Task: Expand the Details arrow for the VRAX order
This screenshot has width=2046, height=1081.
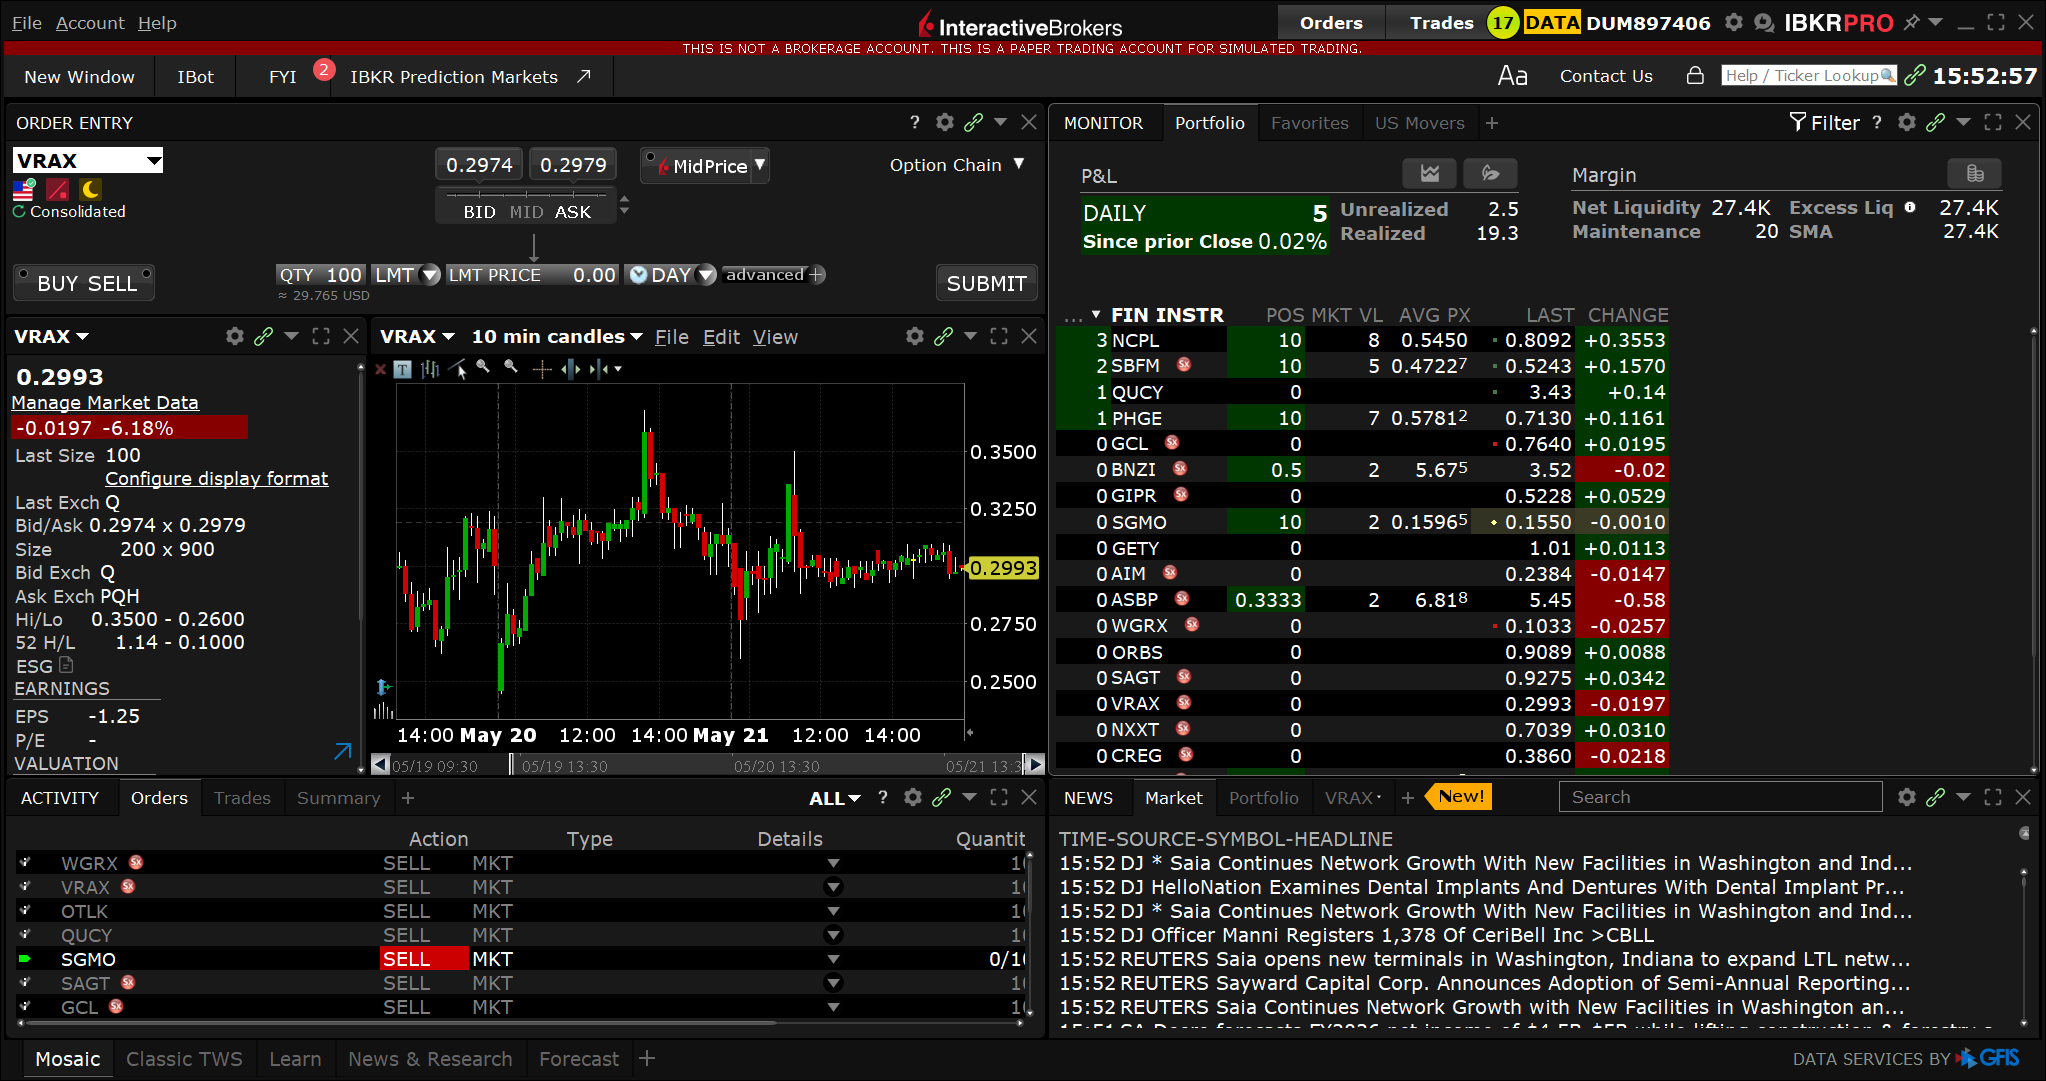Action: click(x=833, y=887)
